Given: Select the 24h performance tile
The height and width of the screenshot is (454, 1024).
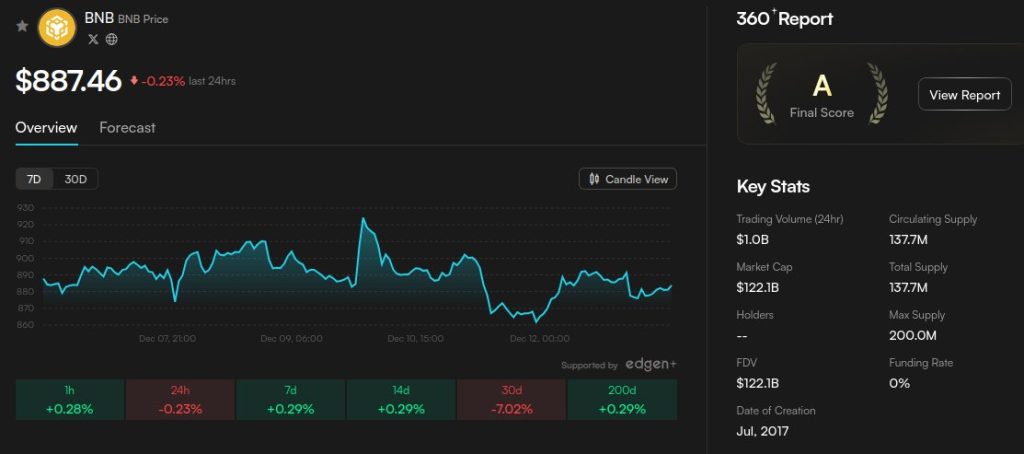Looking at the screenshot, I should click(180, 400).
